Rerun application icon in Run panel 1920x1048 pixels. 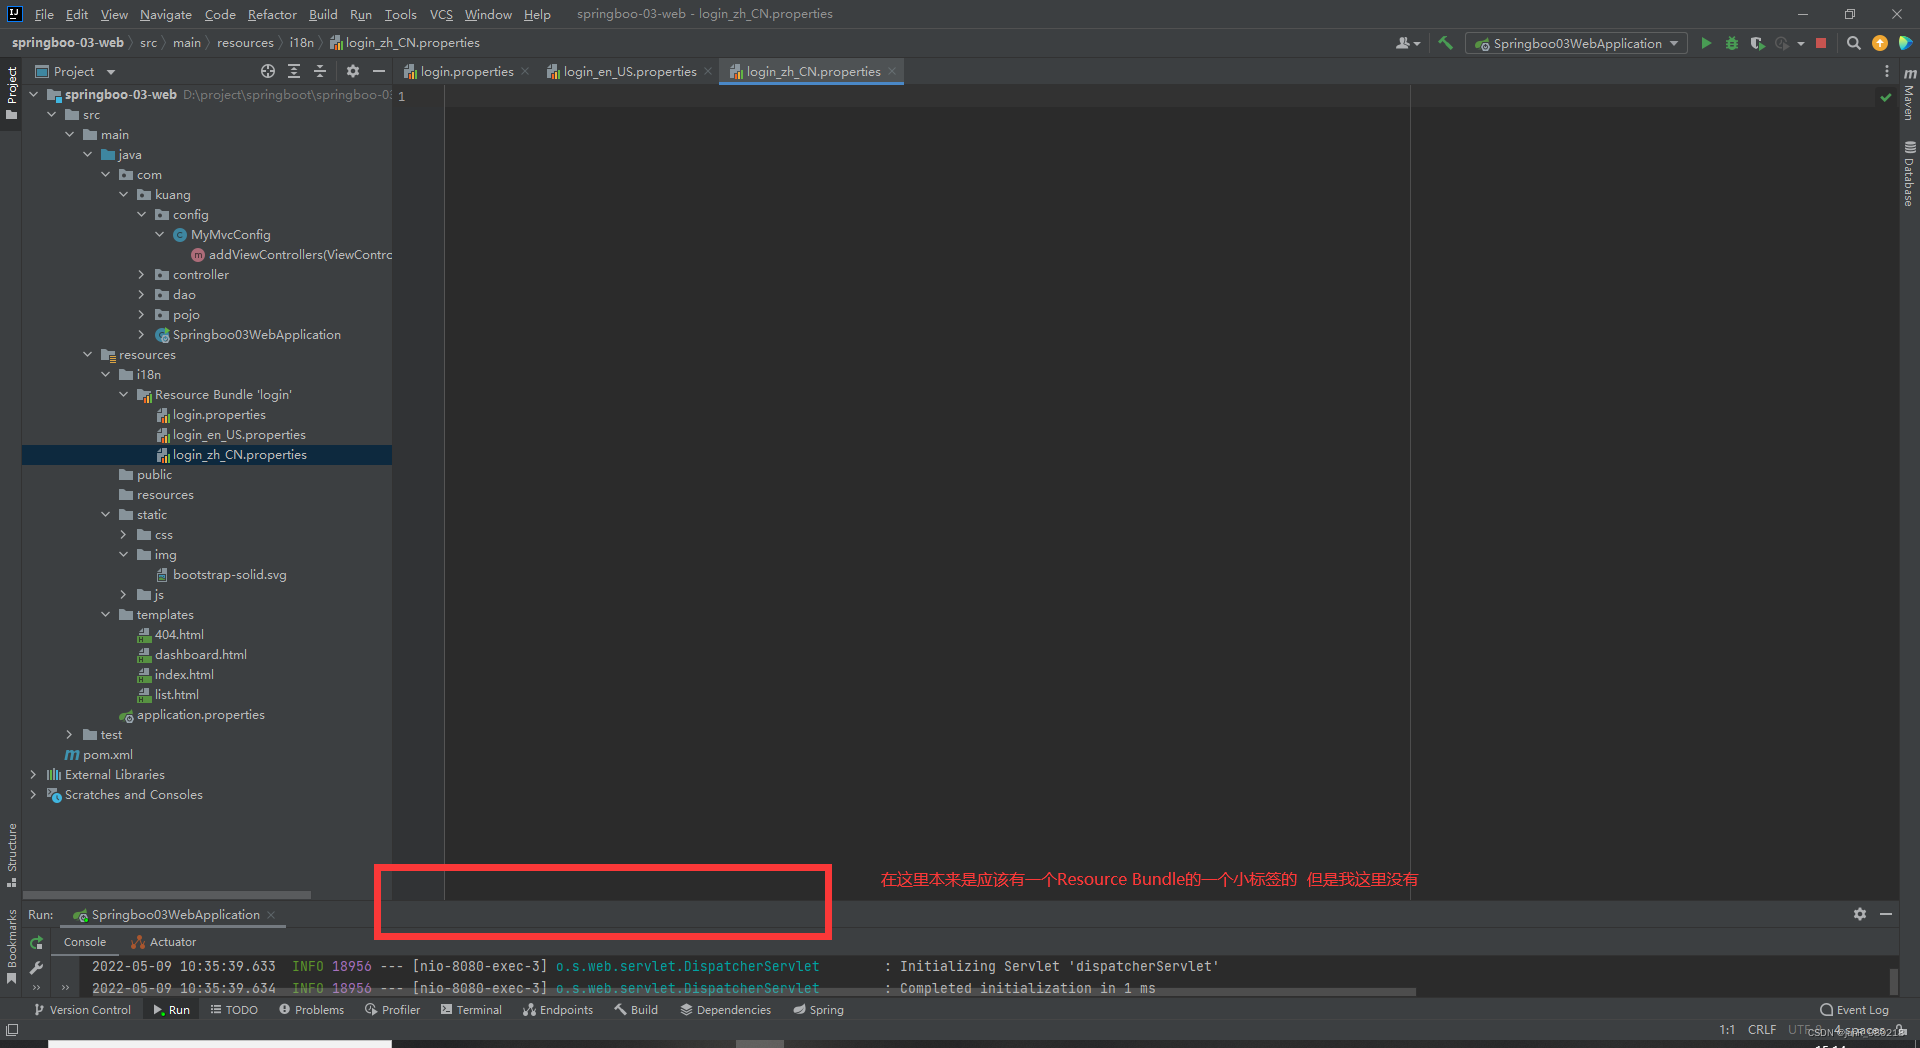click(37, 942)
